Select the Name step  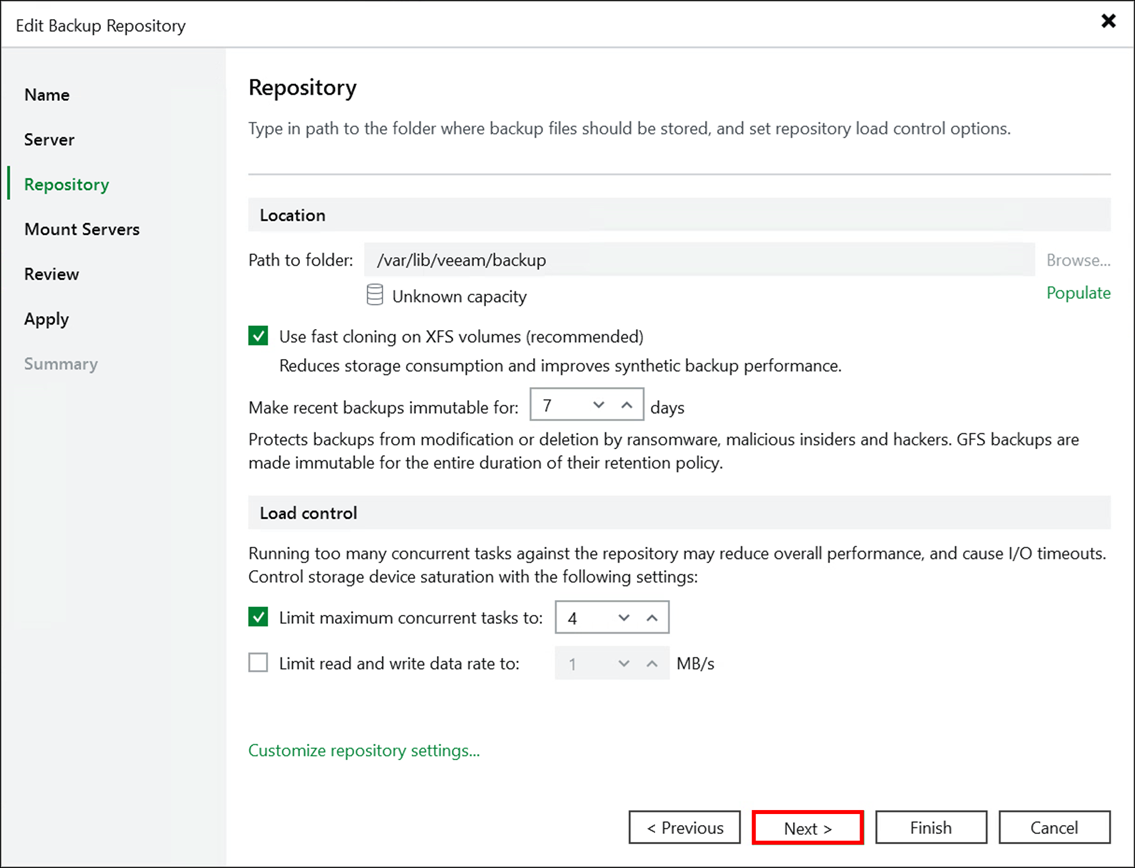[x=46, y=94]
